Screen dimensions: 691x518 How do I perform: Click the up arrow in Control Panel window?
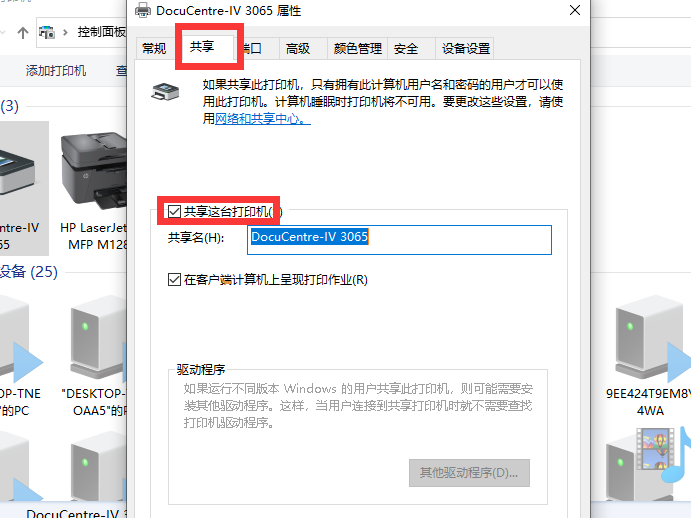22,33
